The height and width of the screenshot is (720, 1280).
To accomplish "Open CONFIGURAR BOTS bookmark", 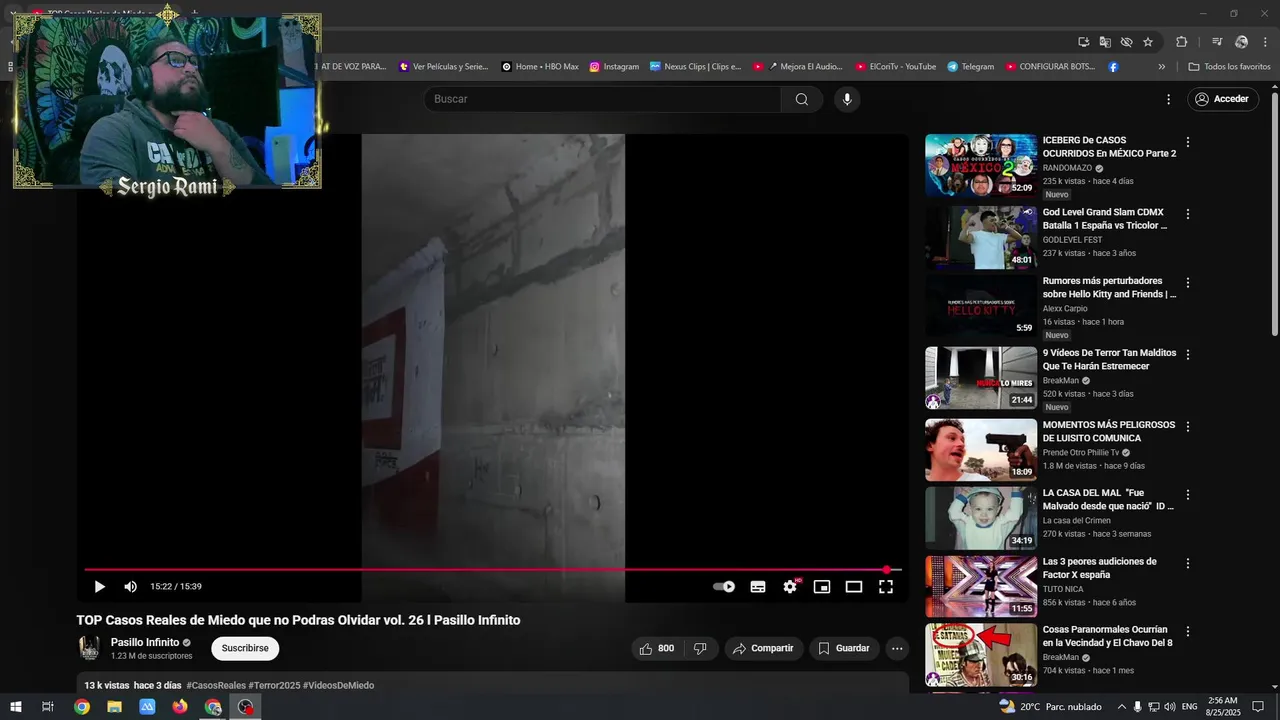I will tap(1050, 67).
